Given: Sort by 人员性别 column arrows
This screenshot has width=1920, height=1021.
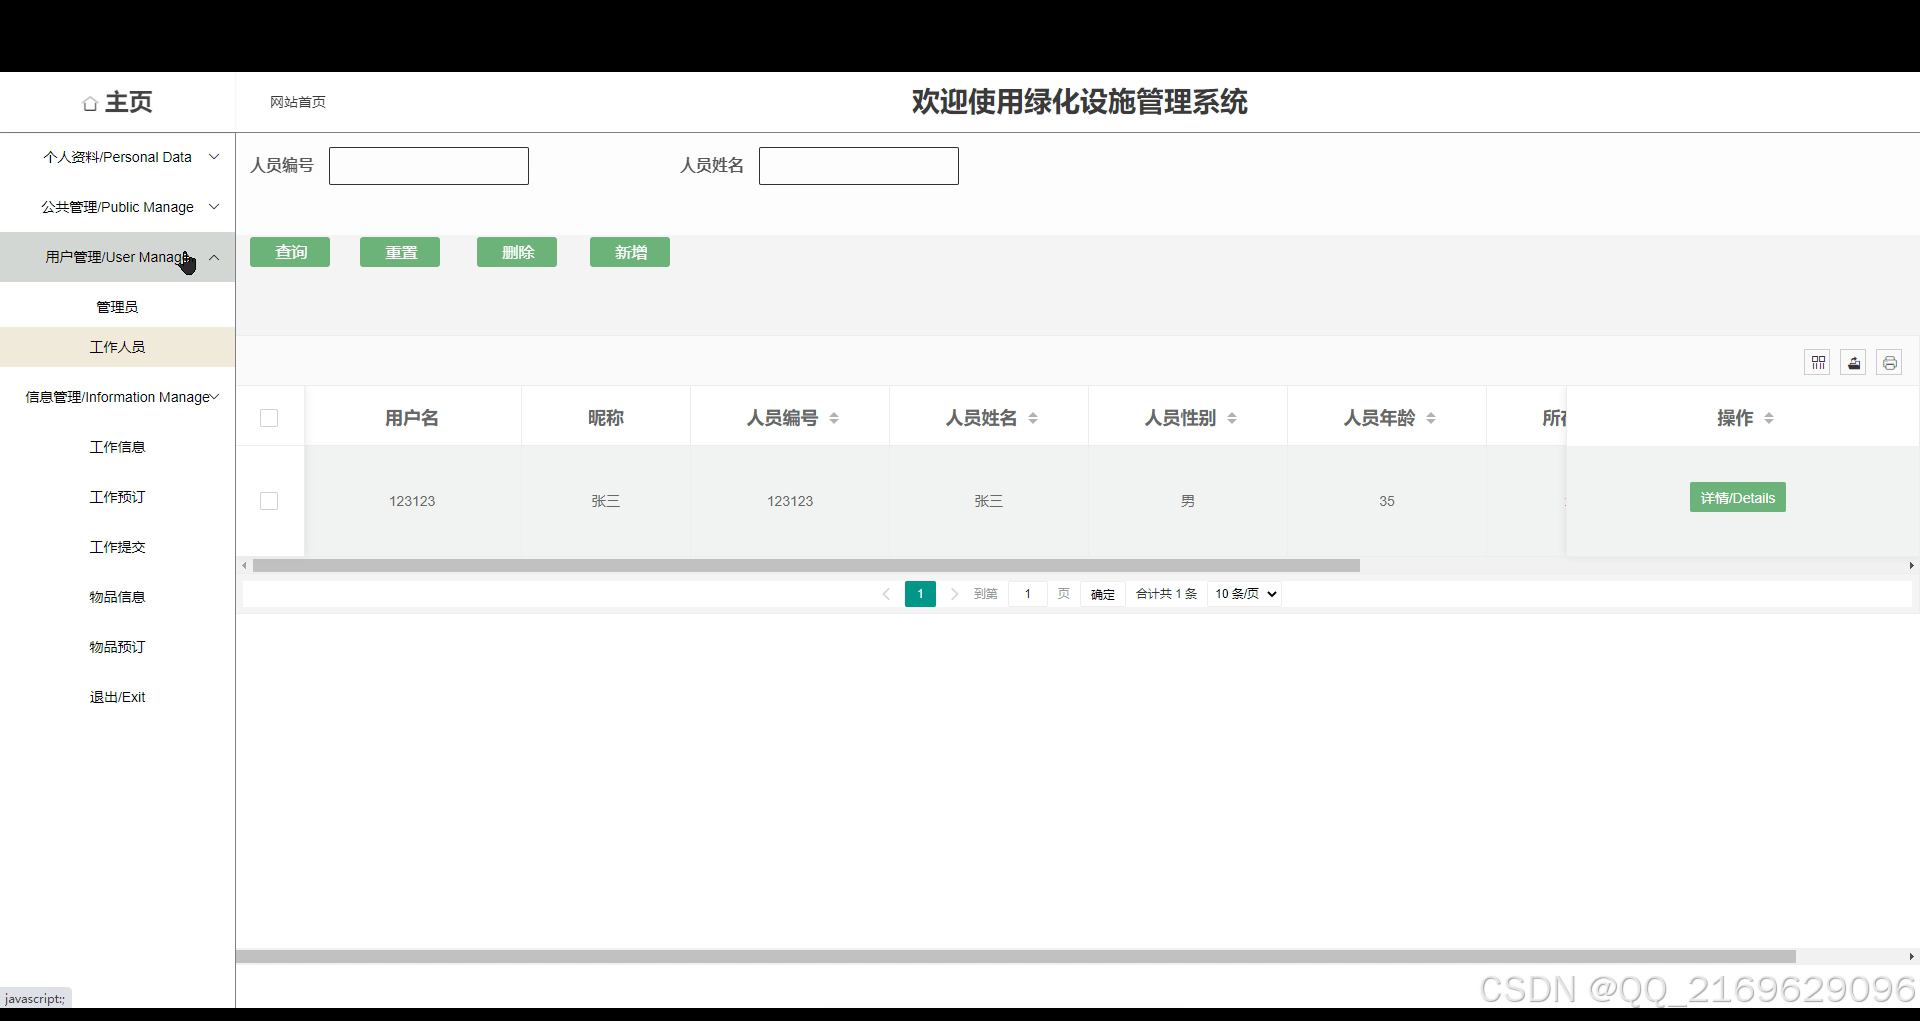Looking at the screenshot, I should pos(1232,418).
